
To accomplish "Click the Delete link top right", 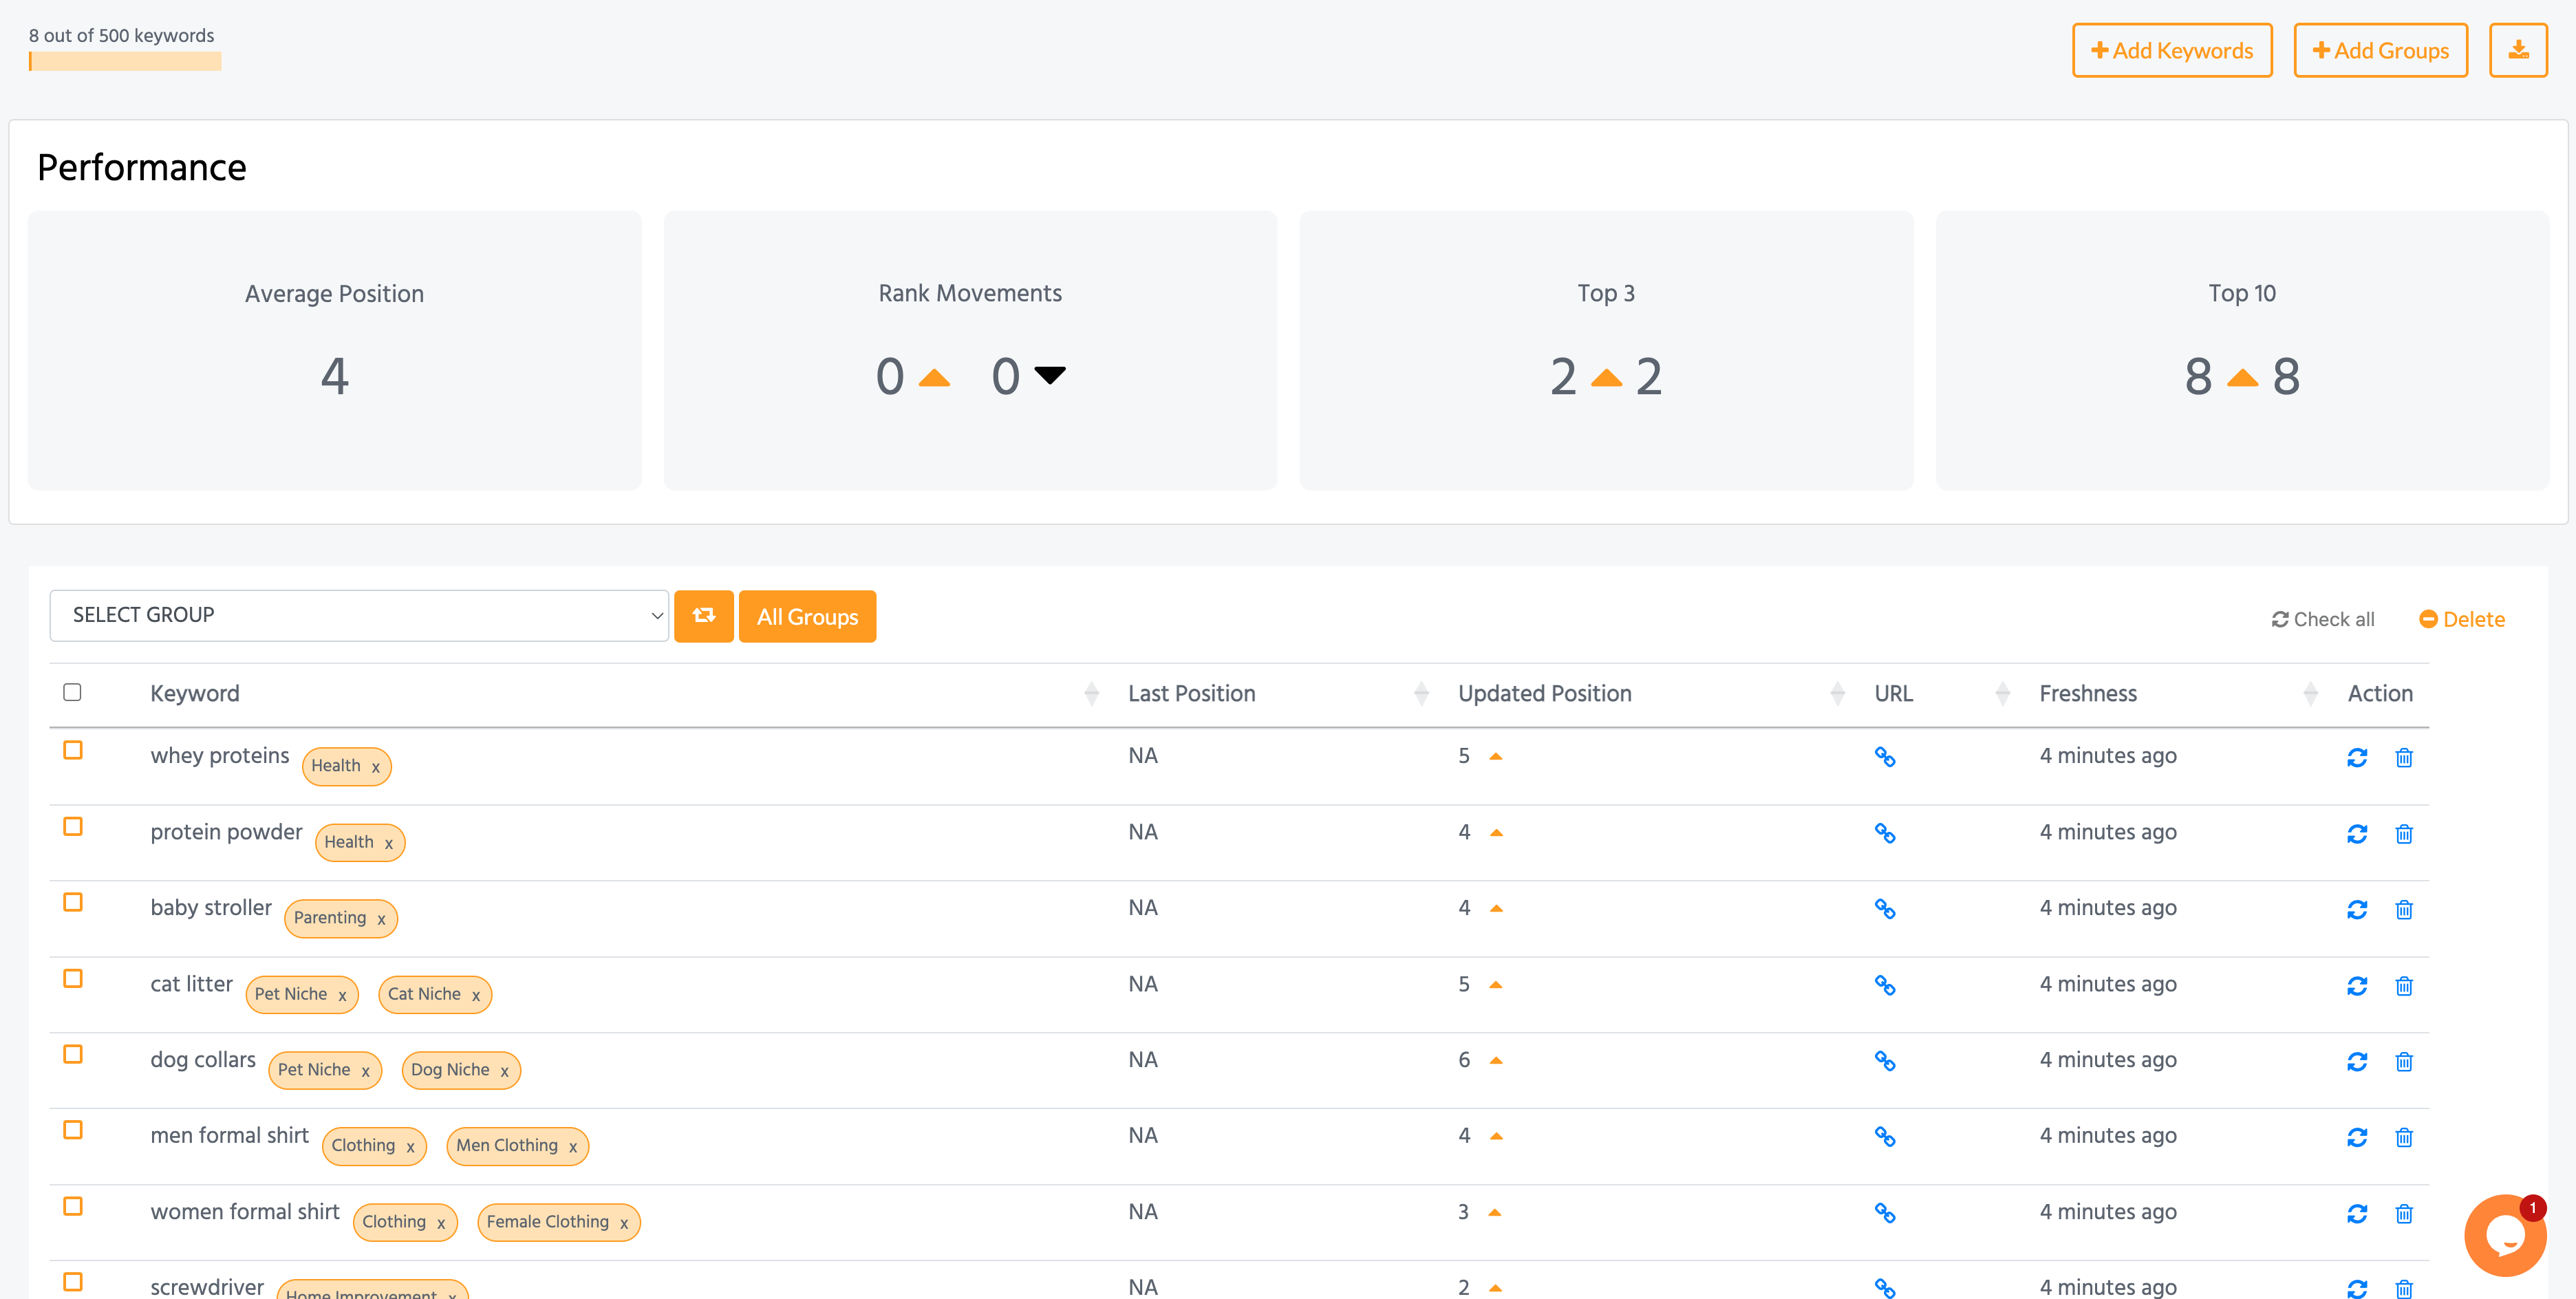I will [x=2475, y=618].
